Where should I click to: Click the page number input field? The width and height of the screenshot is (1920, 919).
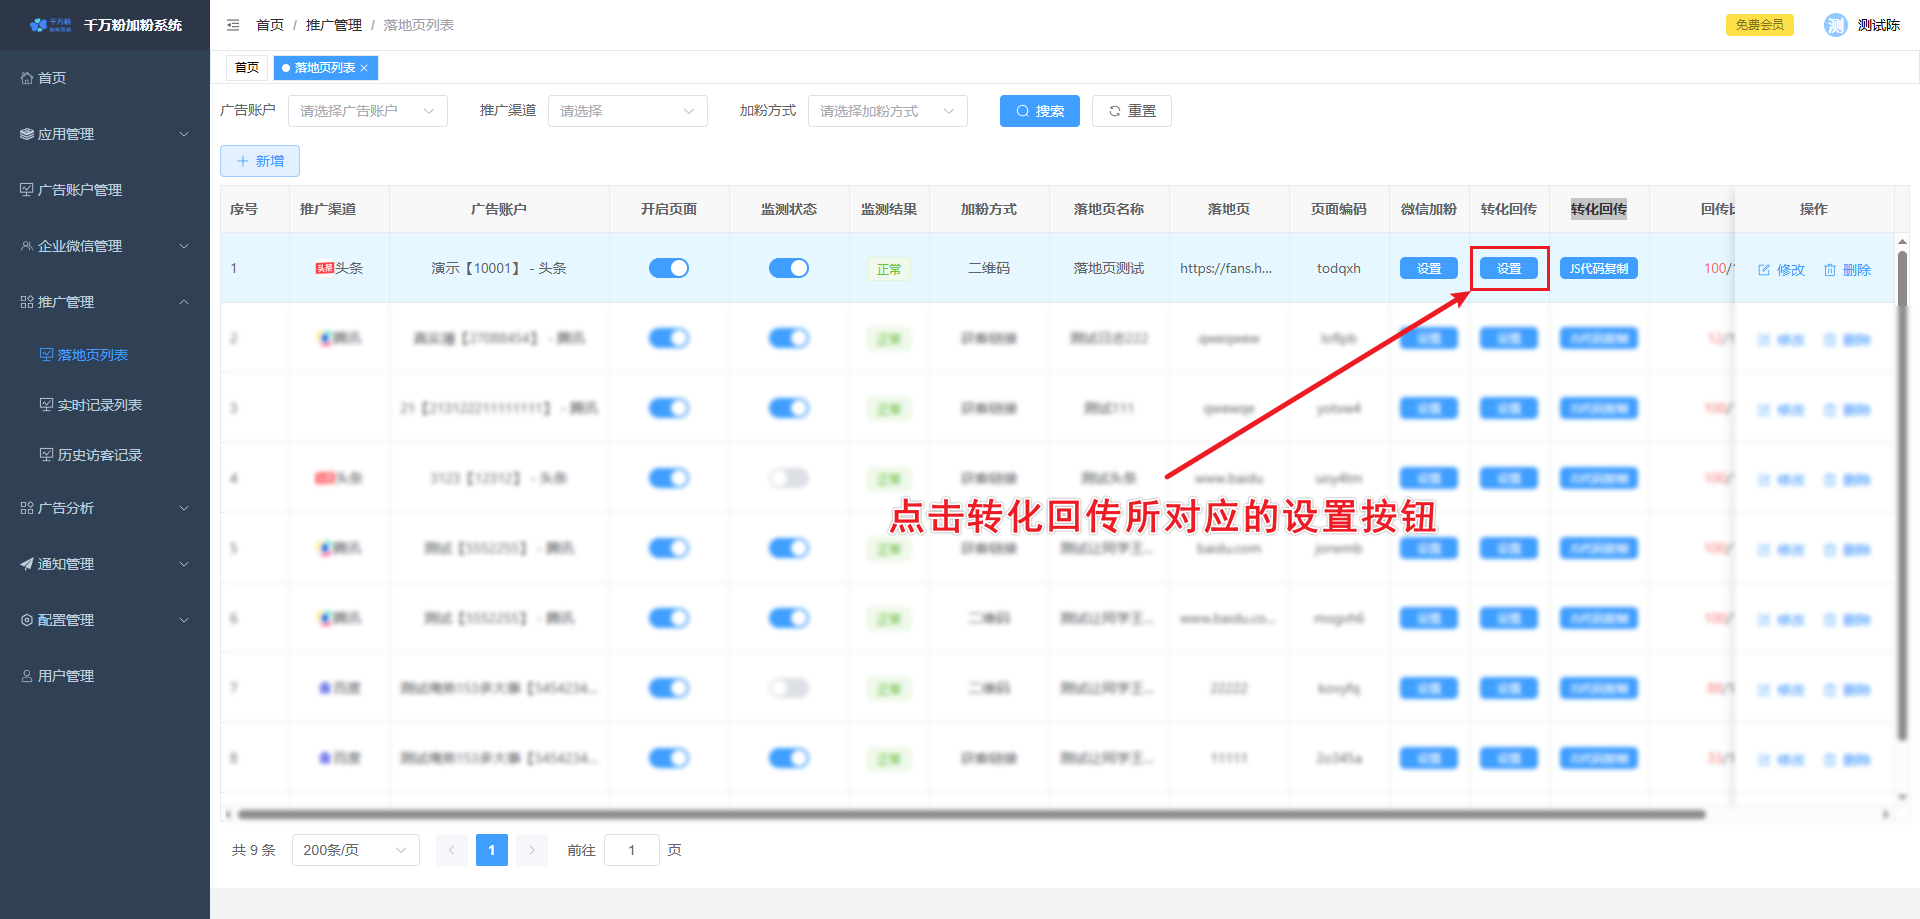tap(631, 850)
